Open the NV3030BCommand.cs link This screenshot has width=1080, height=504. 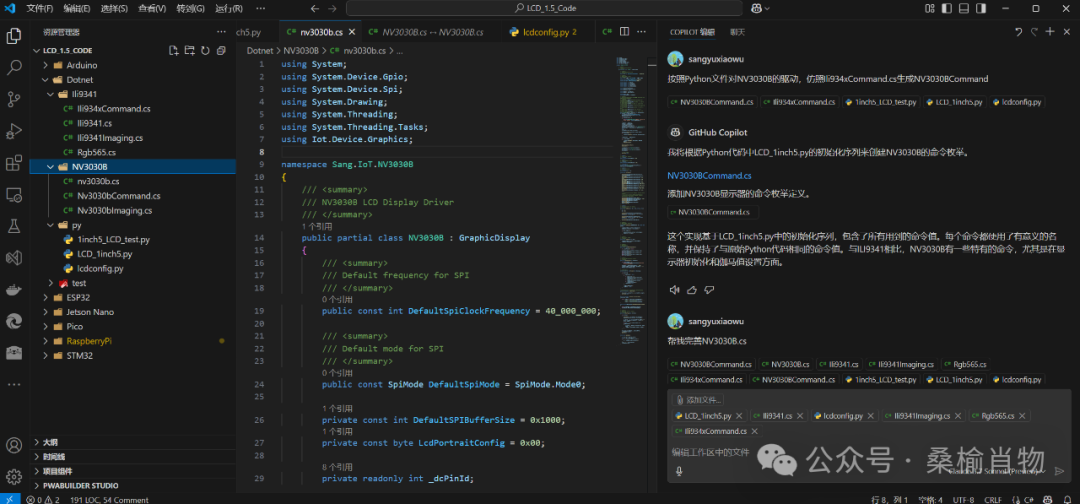pyautogui.click(x=709, y=176)
